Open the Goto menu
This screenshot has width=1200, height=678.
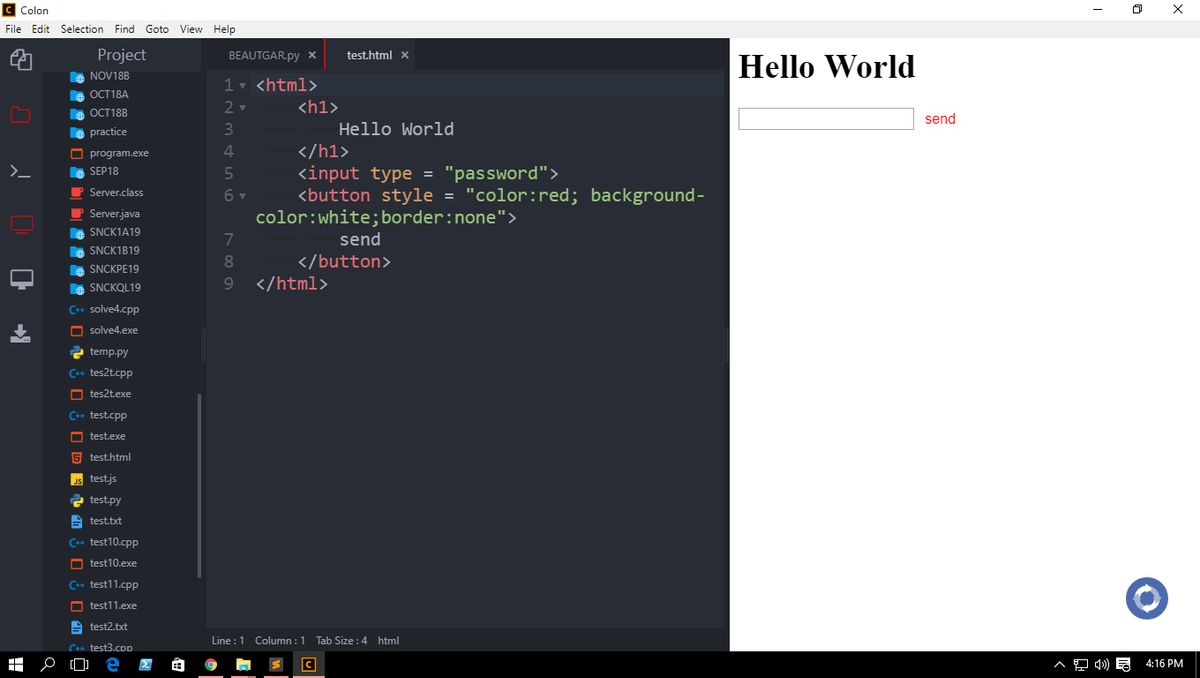pos(157,29)
